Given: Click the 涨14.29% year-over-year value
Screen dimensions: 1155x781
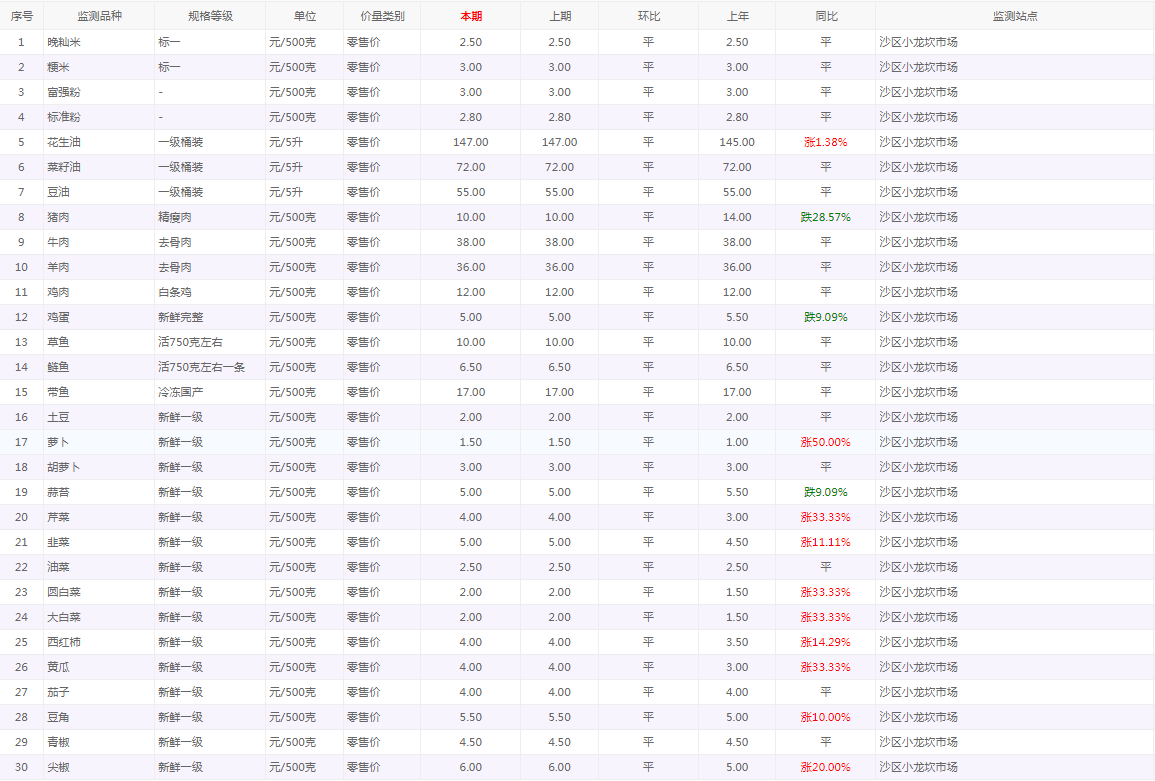Looking at the screenshot, I should tap(825, 642).
